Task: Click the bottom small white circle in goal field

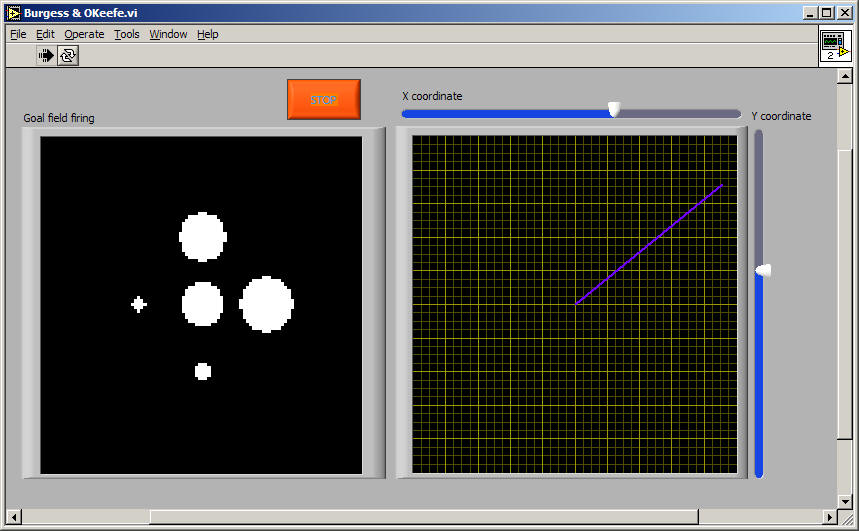Action: click(x=203, y=372)
